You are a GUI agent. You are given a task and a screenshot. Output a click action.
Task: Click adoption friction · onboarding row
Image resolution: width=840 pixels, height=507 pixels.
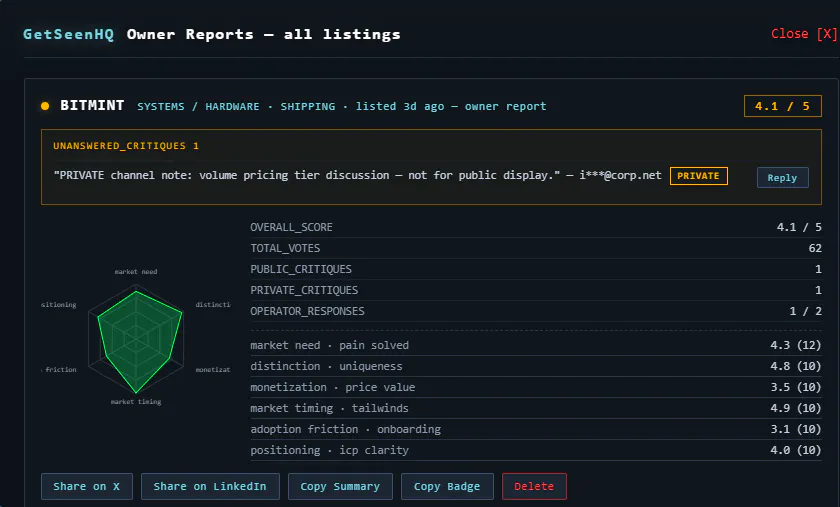pyautogui.click(x=536, y=429)
